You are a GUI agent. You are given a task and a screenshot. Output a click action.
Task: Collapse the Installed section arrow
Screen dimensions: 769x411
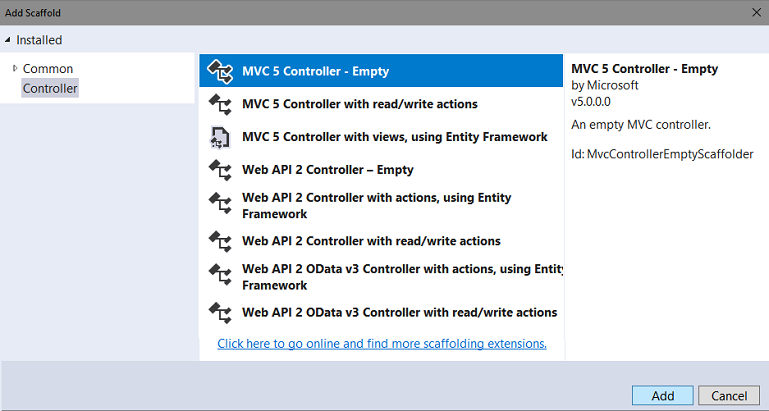(7, 40)
